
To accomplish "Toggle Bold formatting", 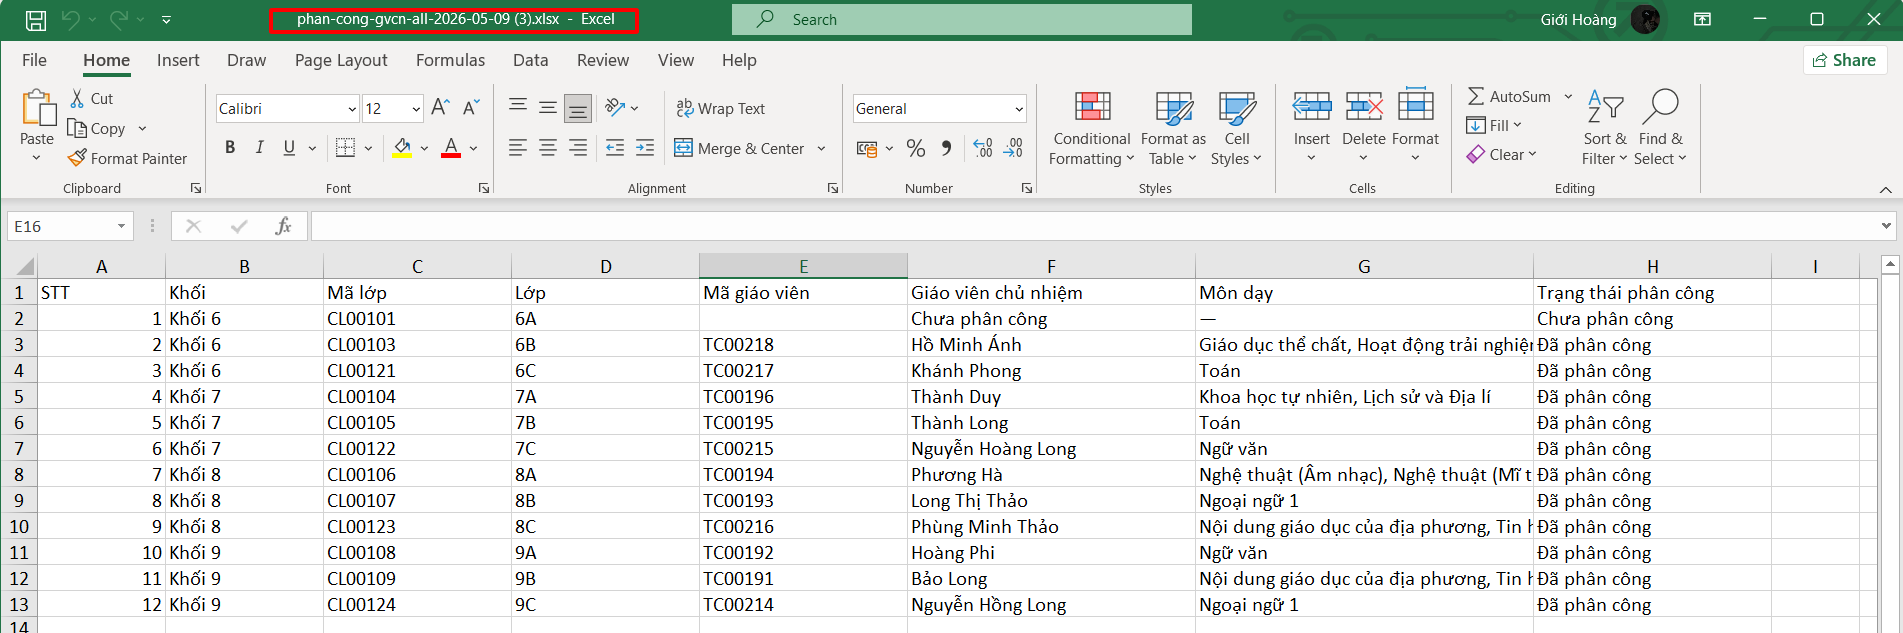I will point(230,148).
